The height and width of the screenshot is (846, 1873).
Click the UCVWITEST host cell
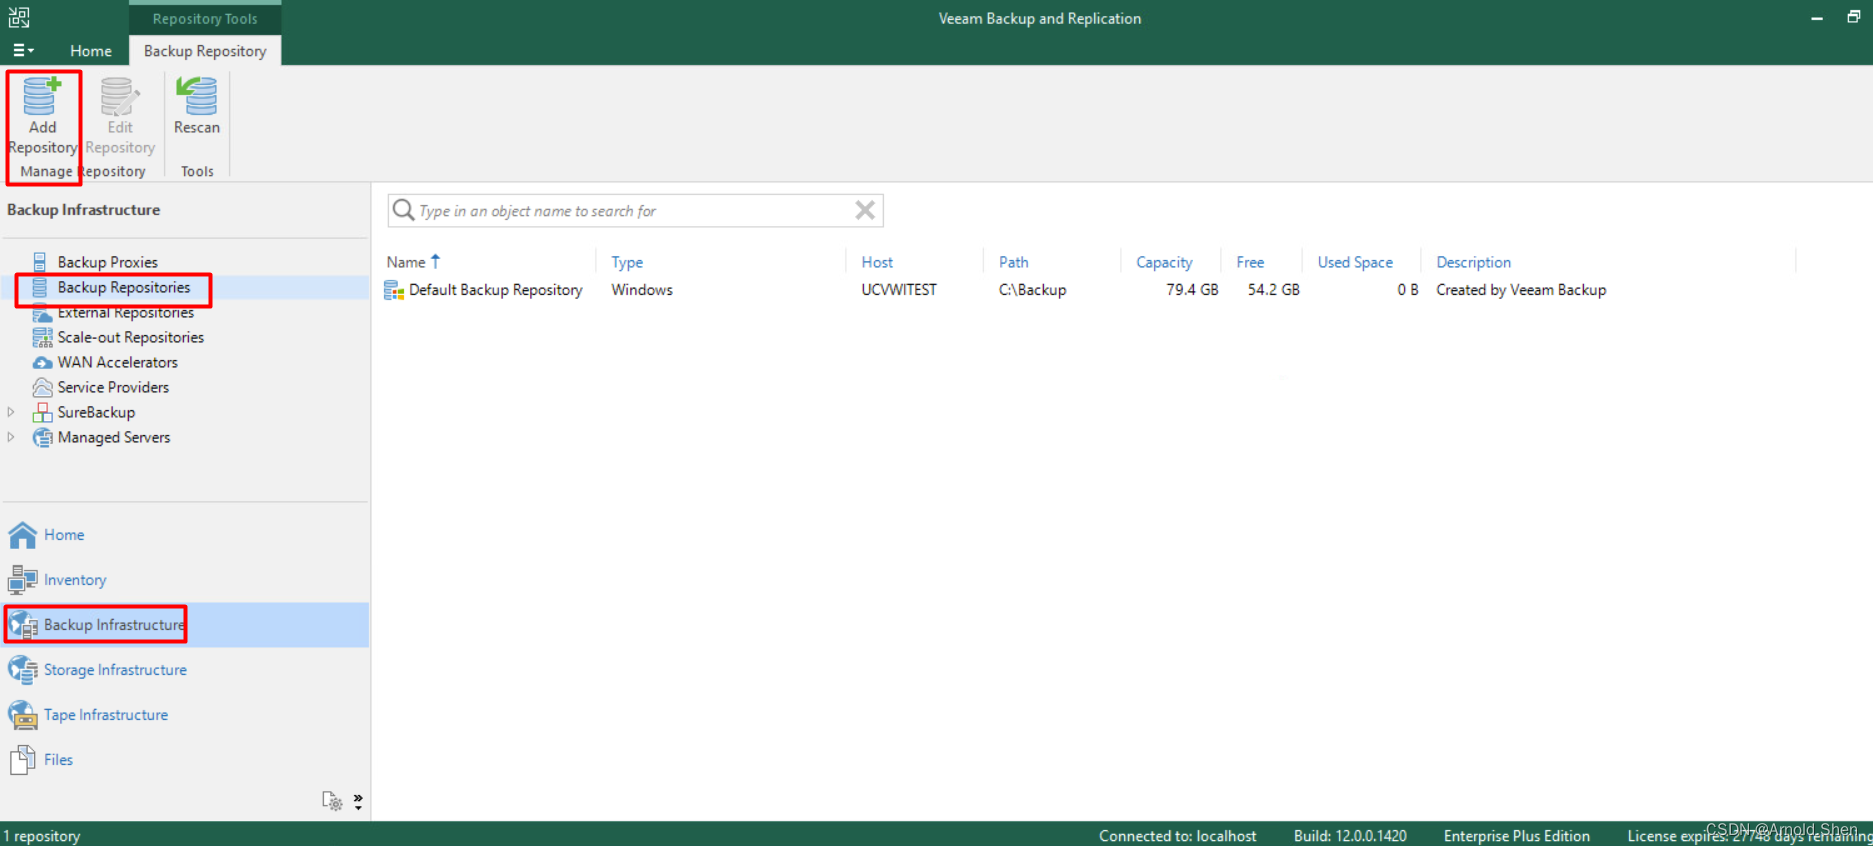tap(899, 290)
